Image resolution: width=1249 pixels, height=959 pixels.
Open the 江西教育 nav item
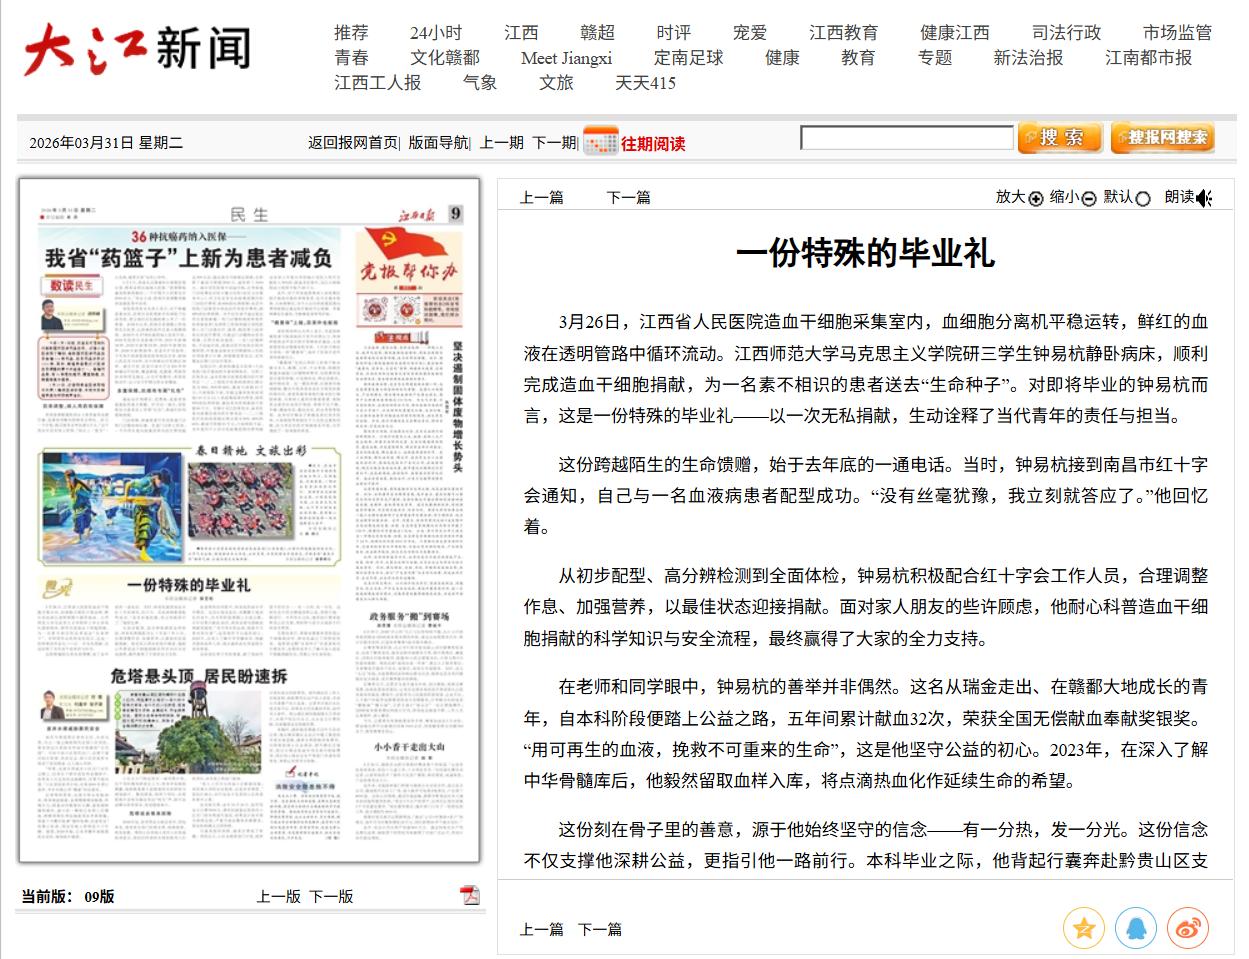coord(843,32)
